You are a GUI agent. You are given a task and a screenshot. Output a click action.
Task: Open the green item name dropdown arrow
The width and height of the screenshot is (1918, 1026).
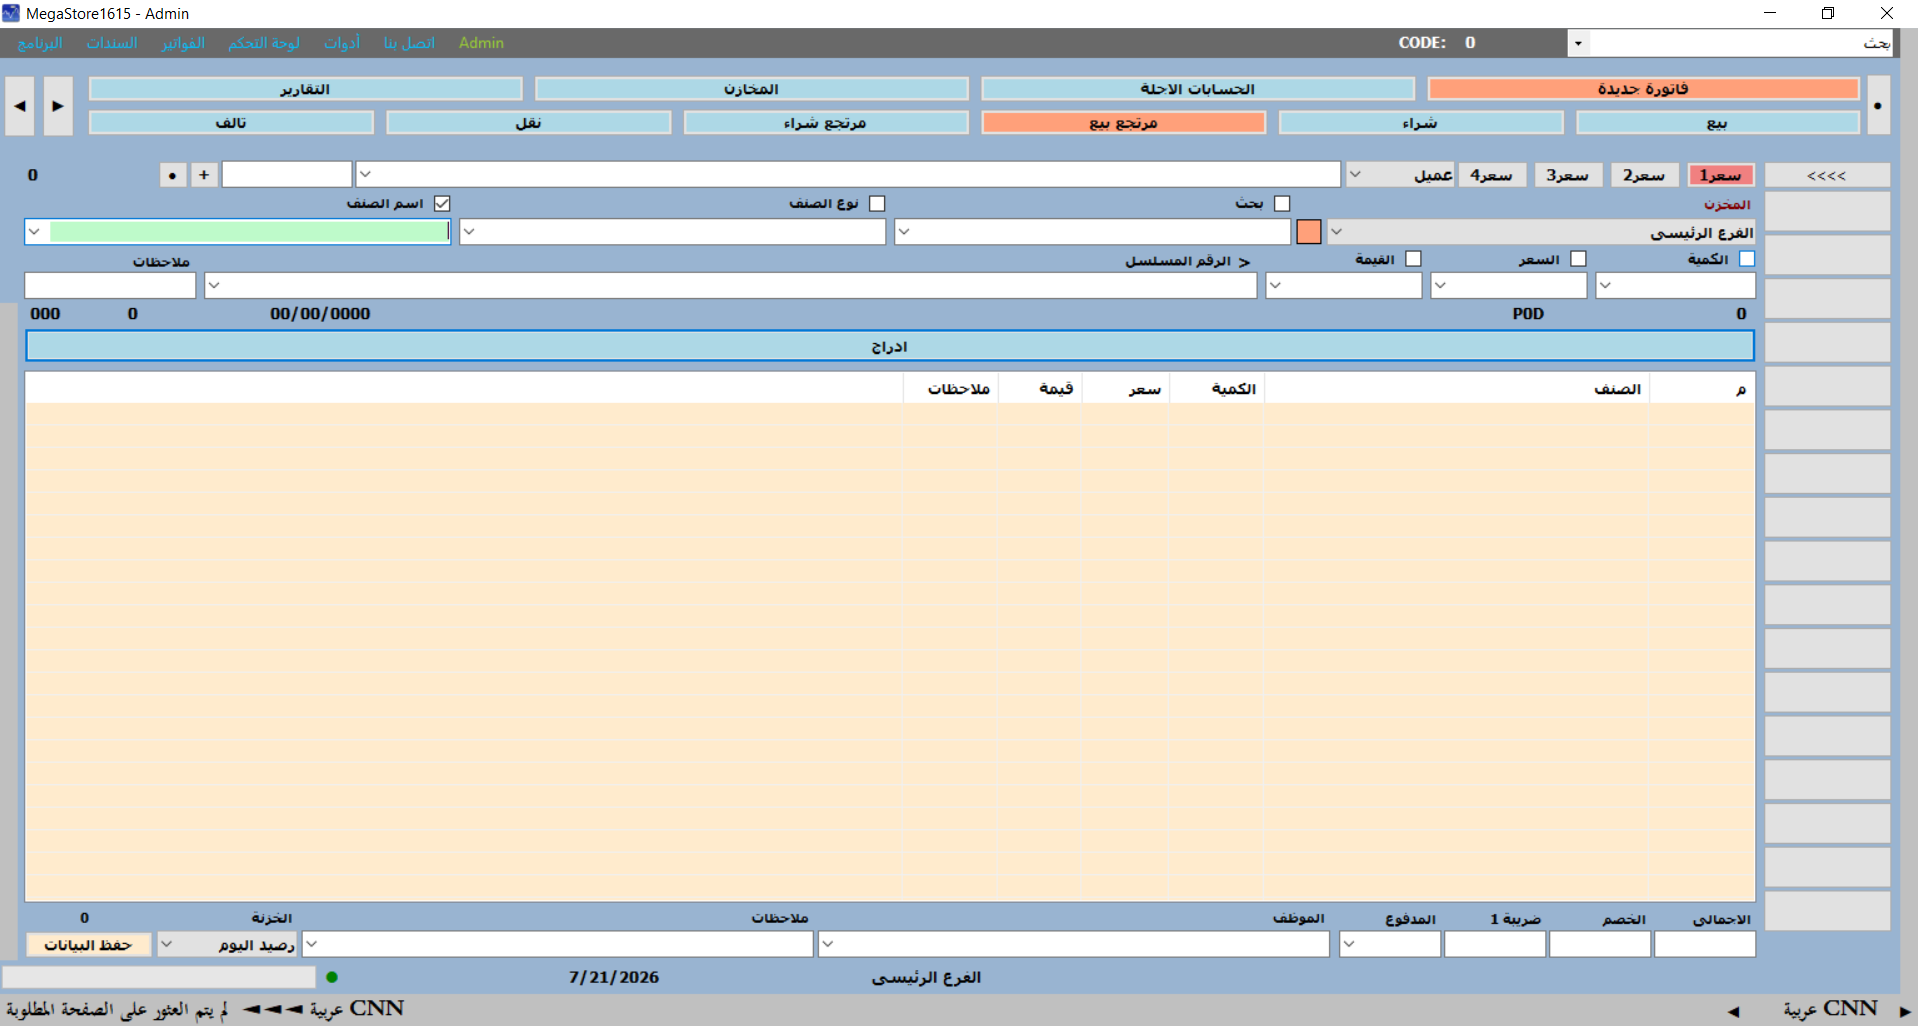36,232
